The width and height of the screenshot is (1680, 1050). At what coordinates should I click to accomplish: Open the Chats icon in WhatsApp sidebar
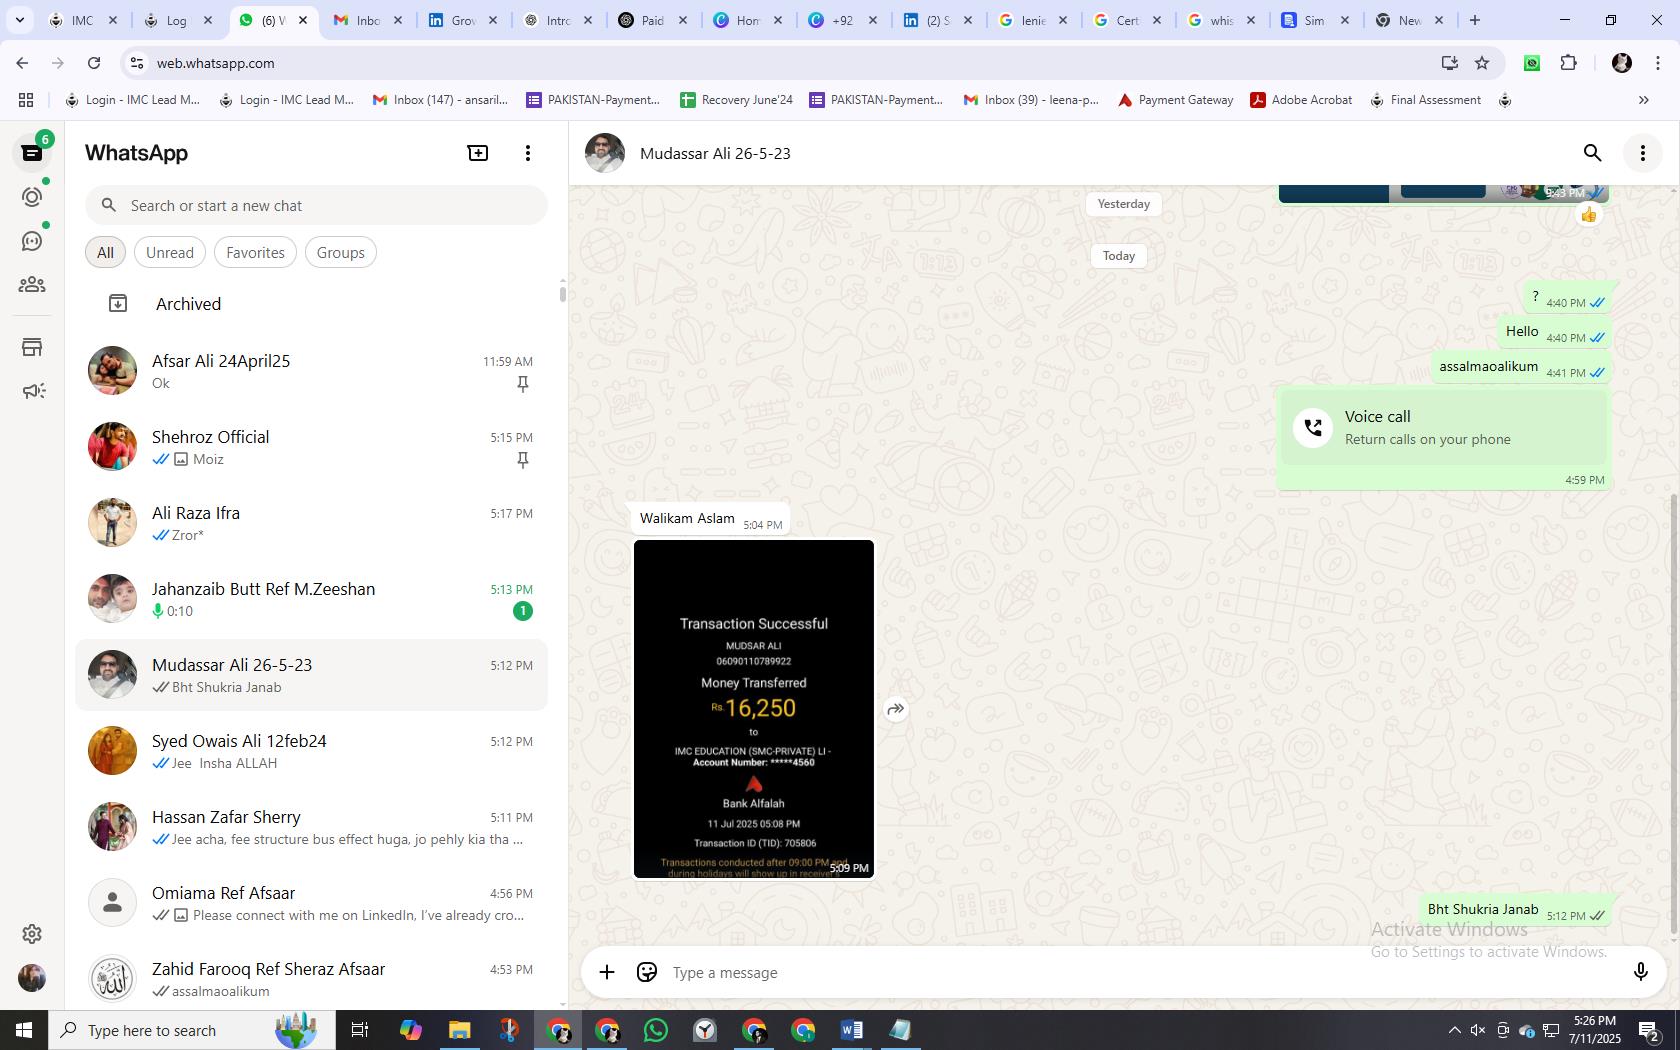(32, 153)
